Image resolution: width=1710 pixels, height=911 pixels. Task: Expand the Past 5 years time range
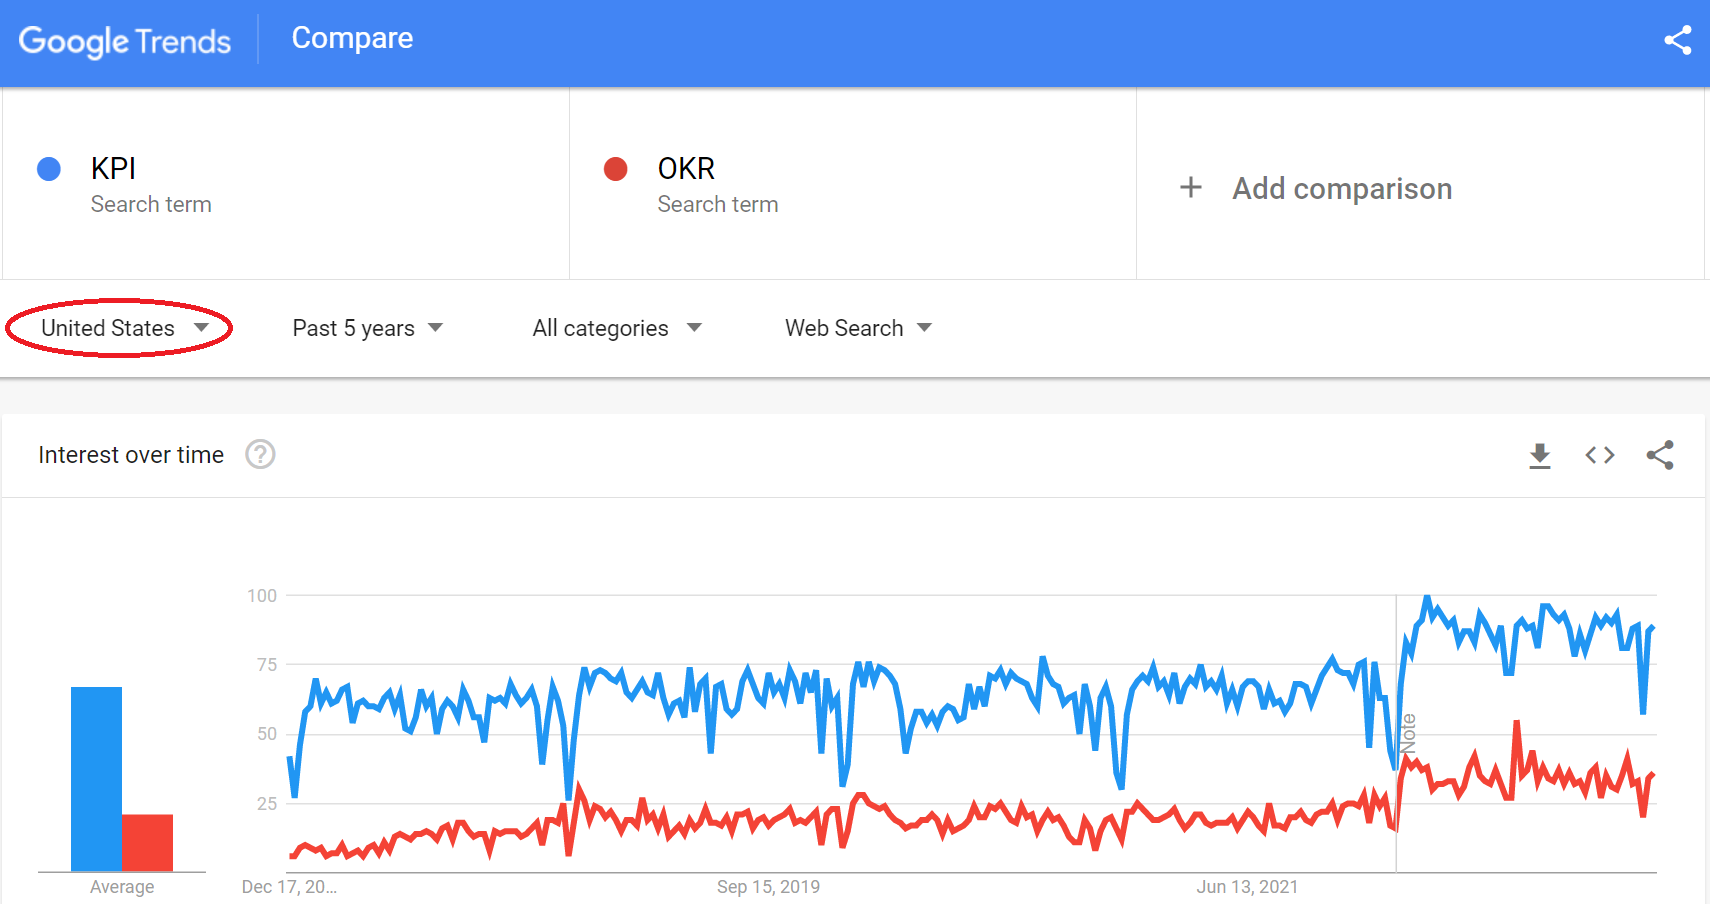click(367, 328)
